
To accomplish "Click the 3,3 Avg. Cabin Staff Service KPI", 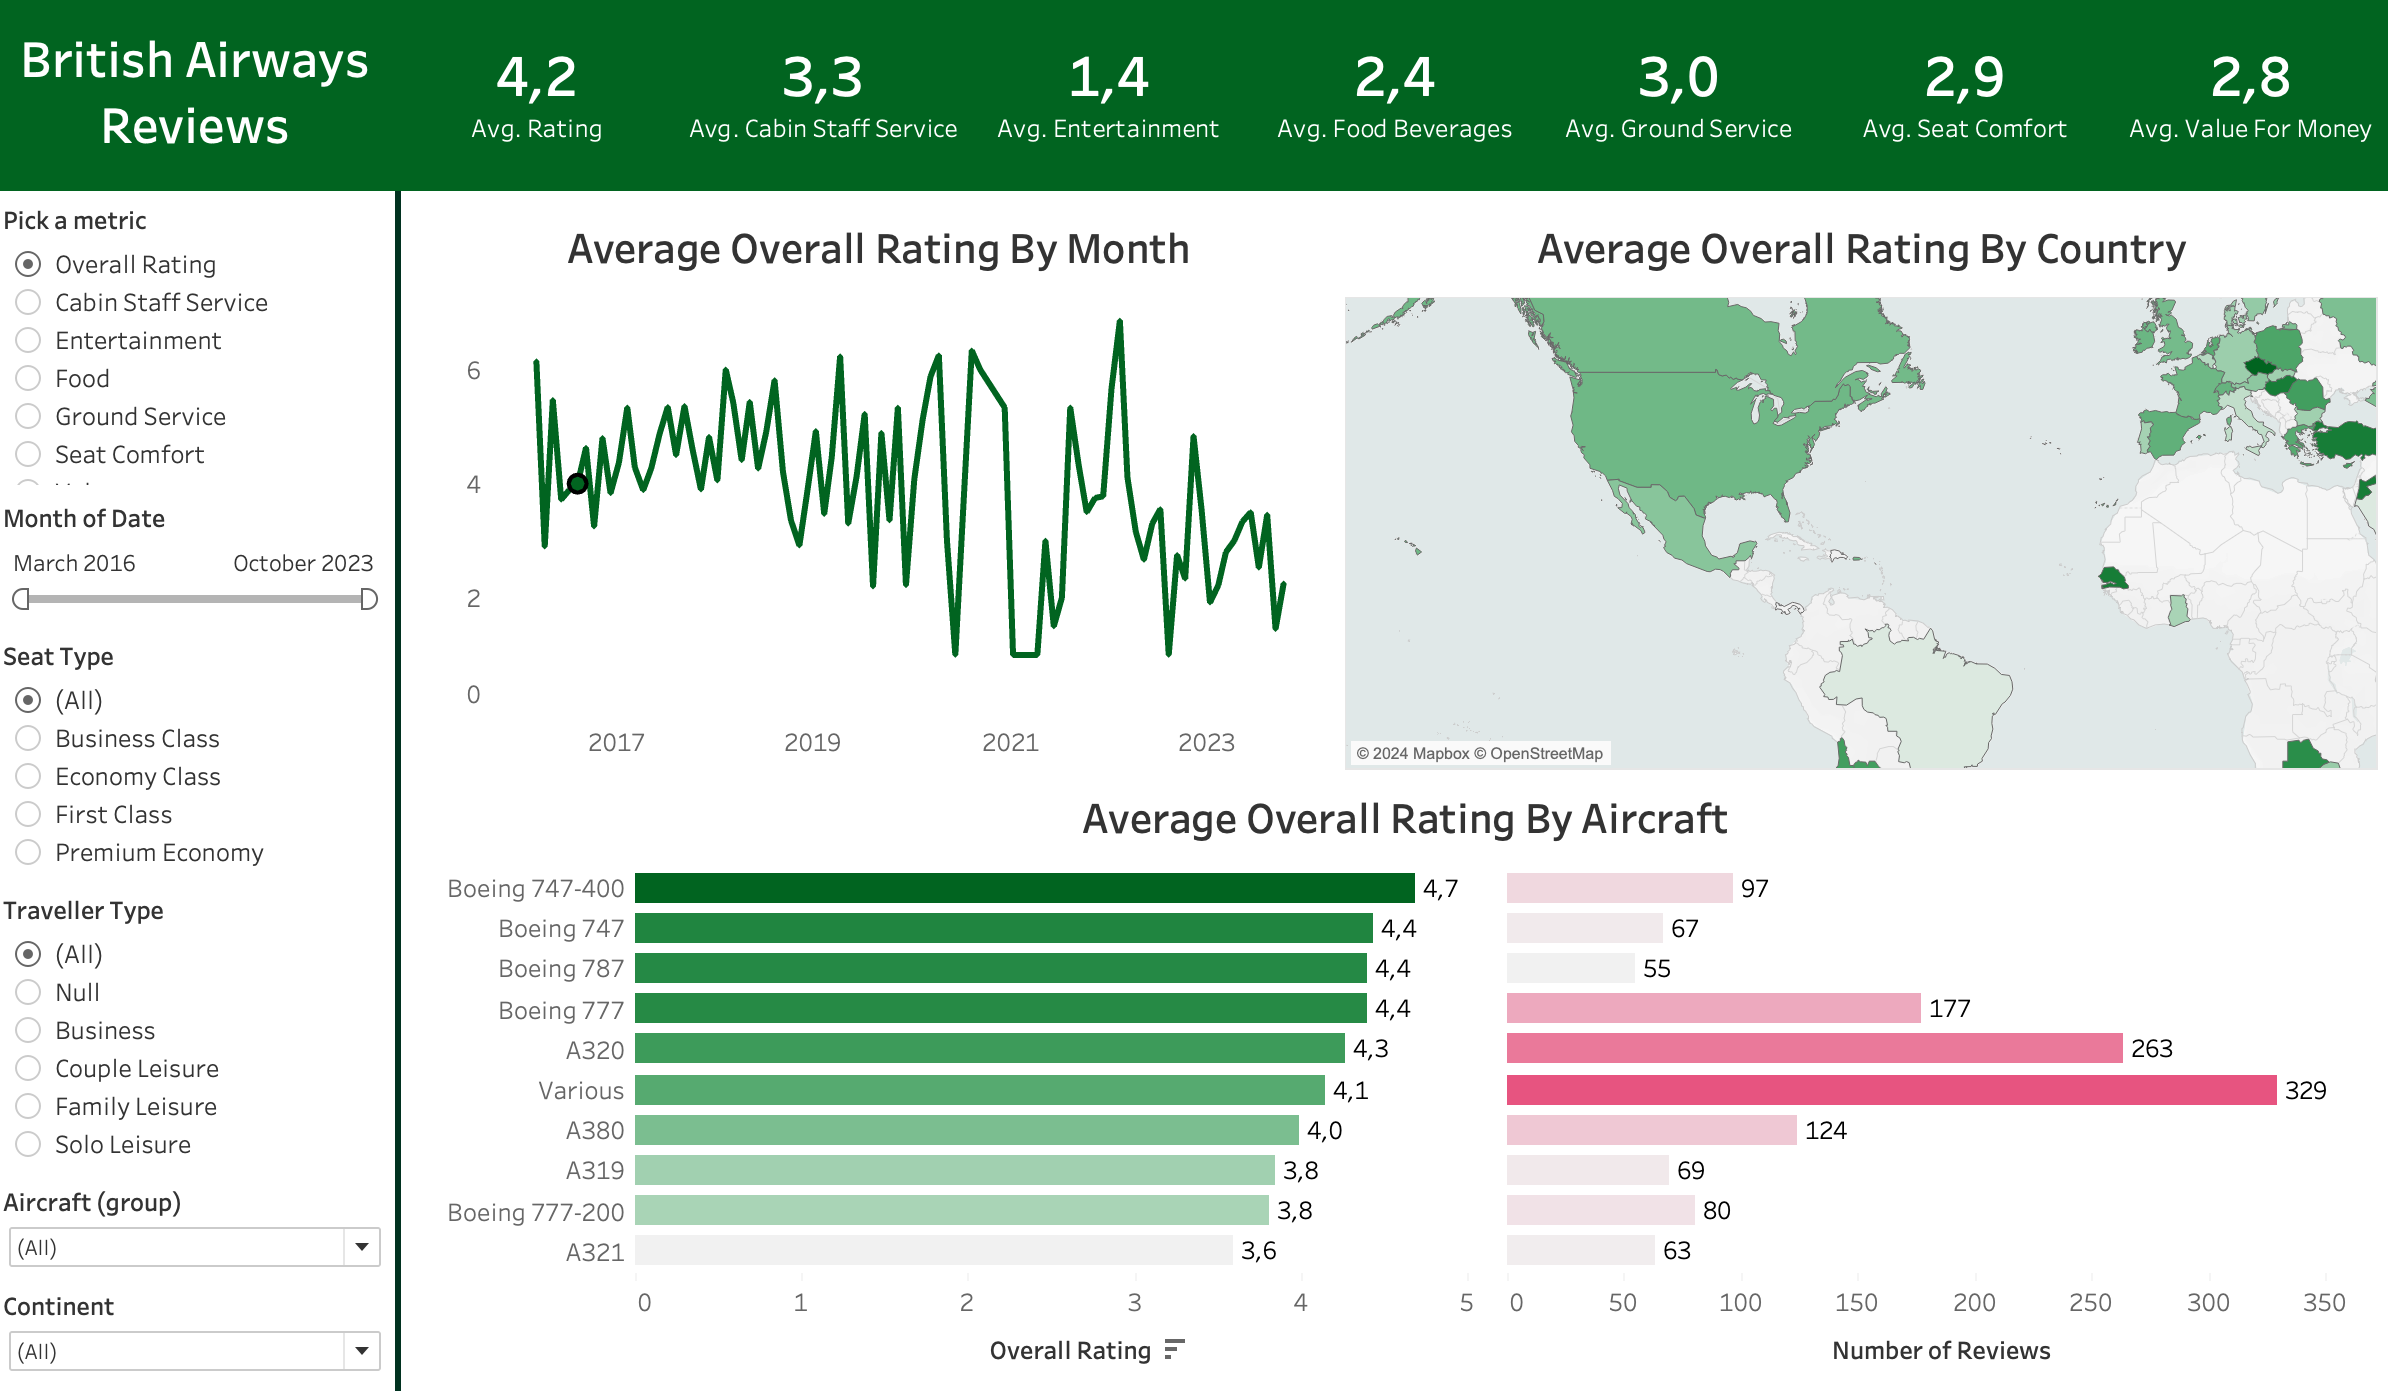I will pyautogui.click(x=823, y=97).
